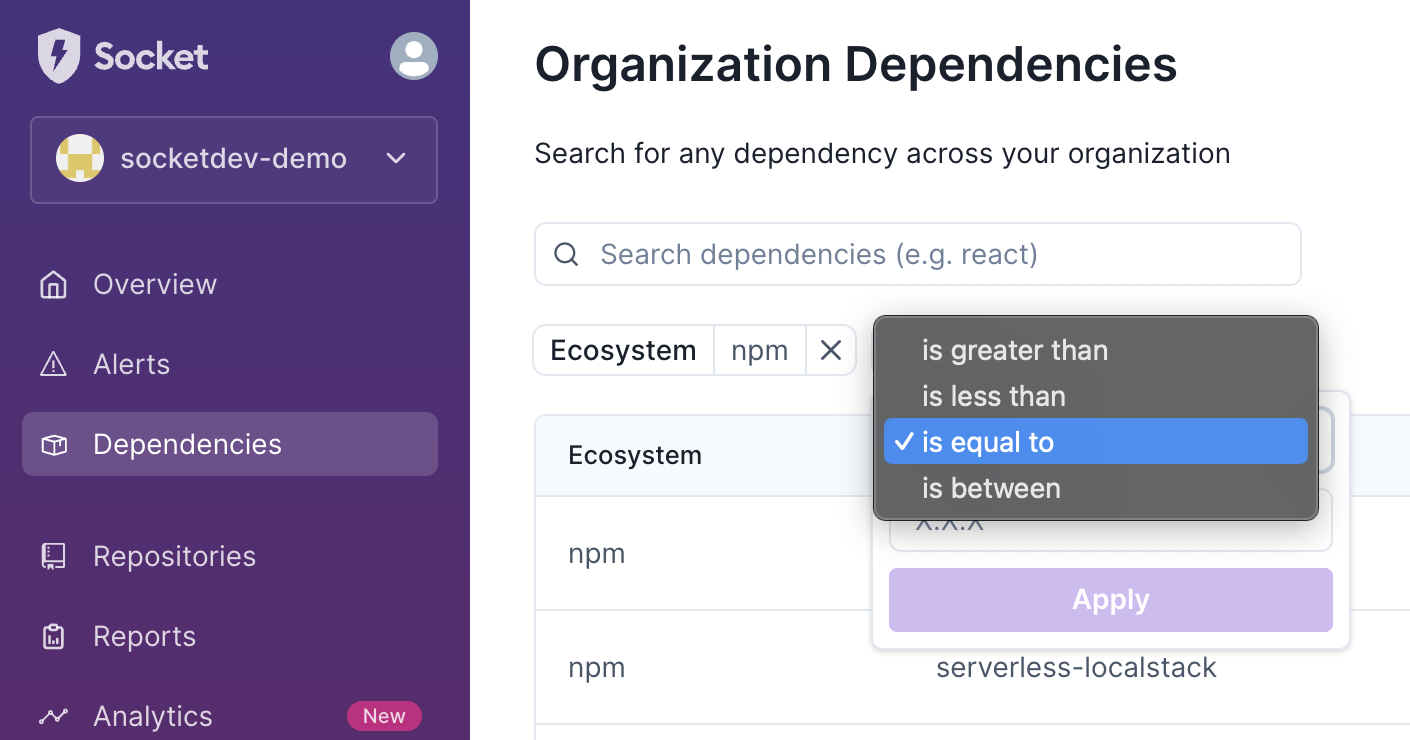Click the Organization Dependencies heading

(856, 65)
